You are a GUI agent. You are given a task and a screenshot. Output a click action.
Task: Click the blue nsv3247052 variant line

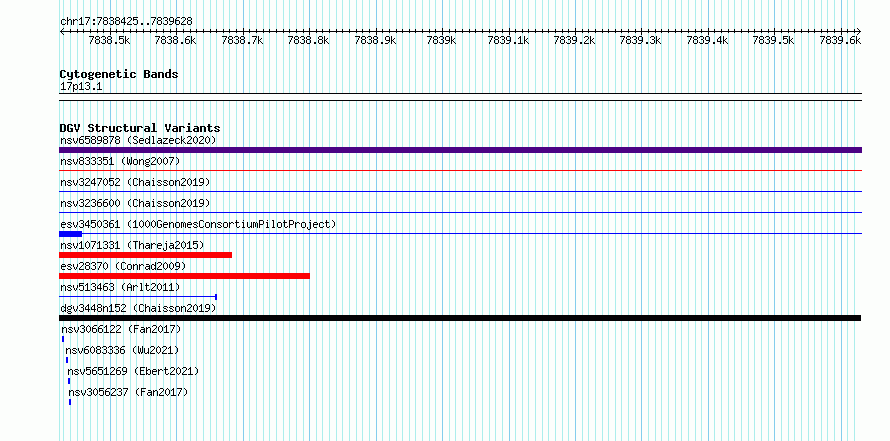(x=460, y=191)
